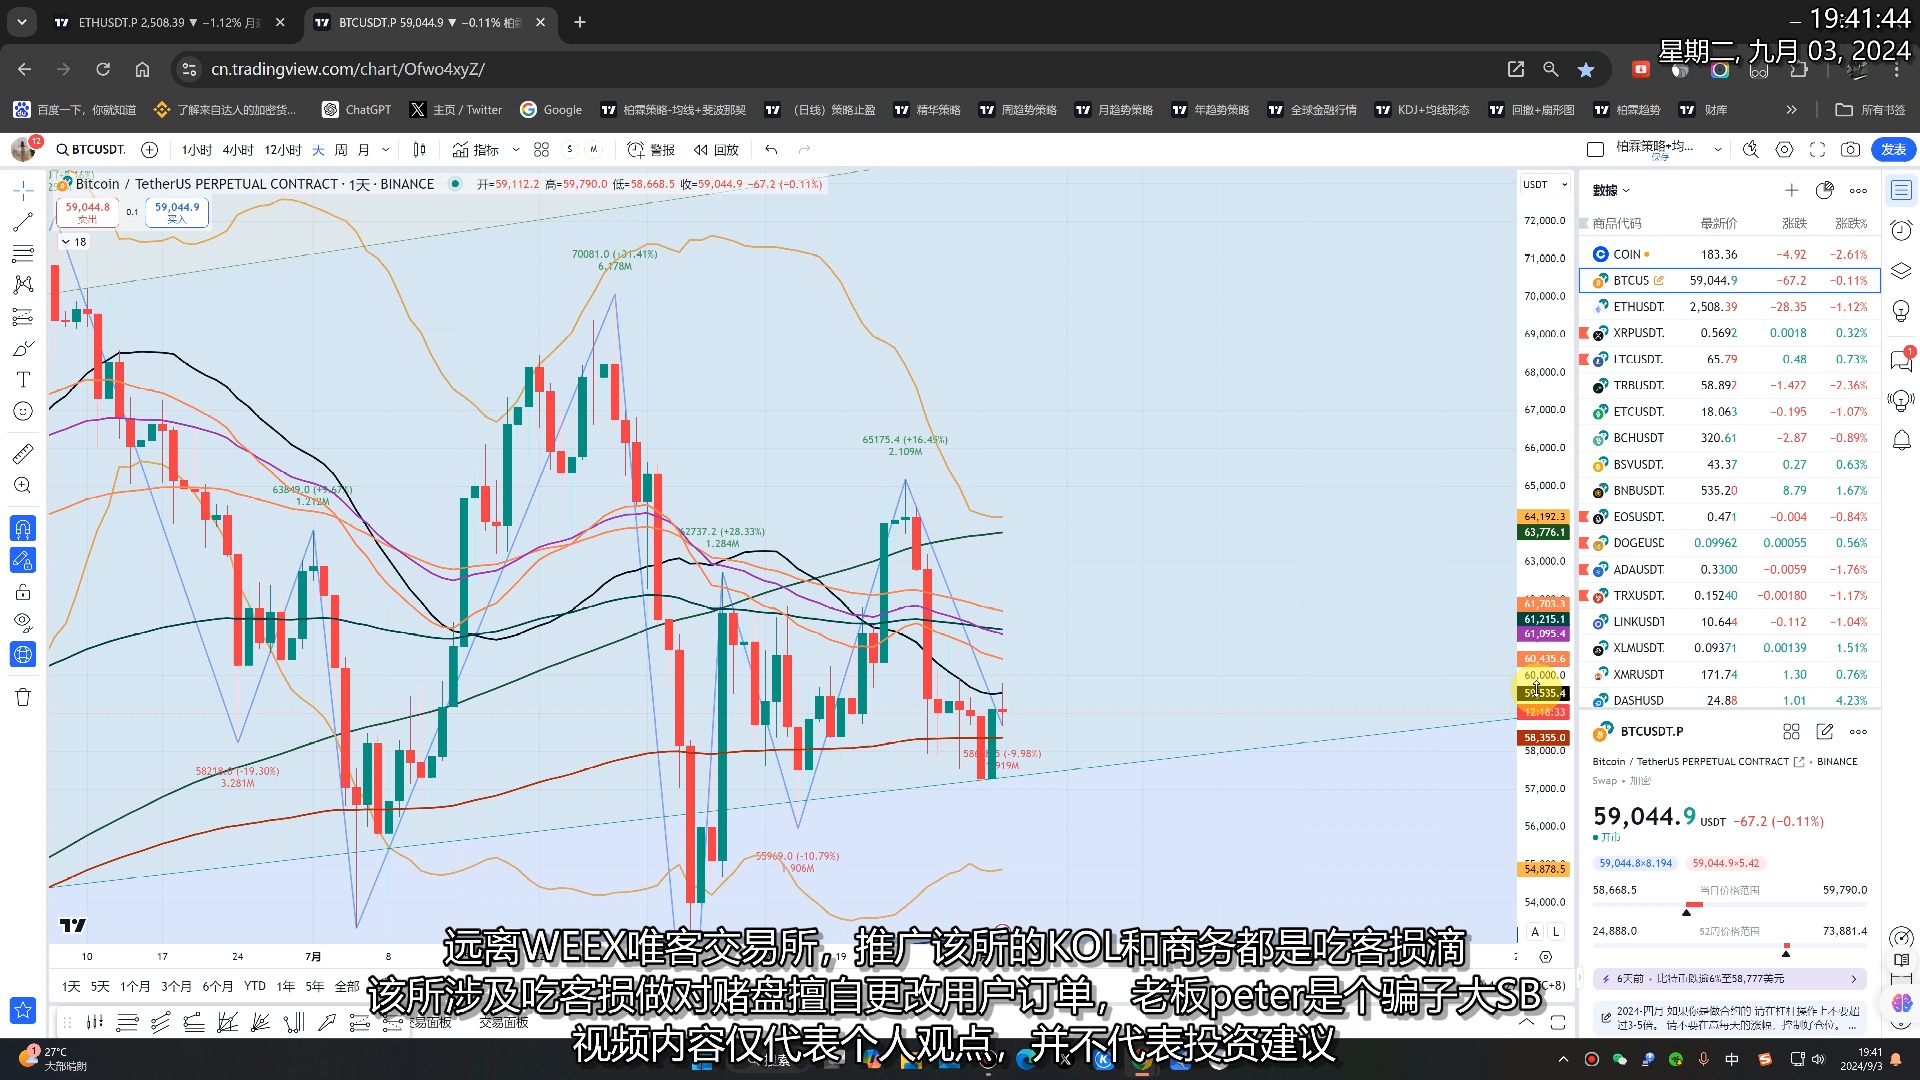Enter fullscreen chart mode

click(x=1817, y=150)
